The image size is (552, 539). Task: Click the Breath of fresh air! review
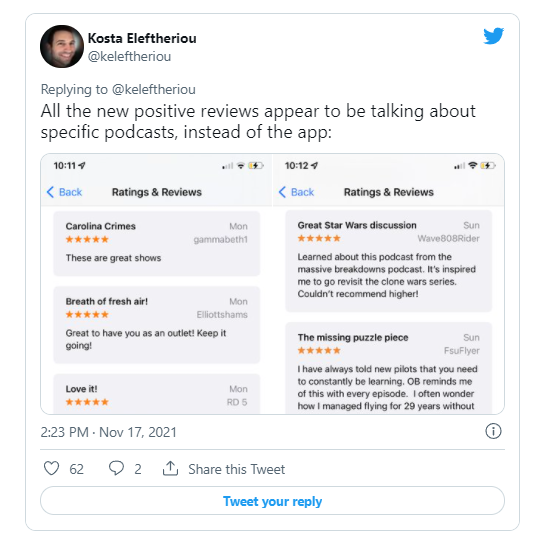click(157, 325)
